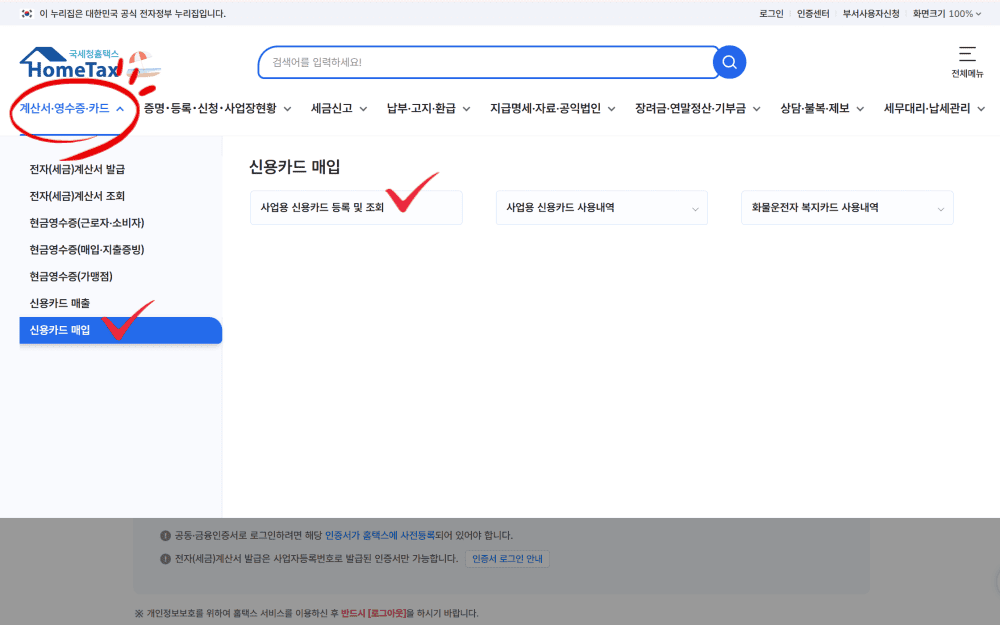Viewport: 1000px width, 625px height.
Task: Select 전자(세금)계산서 발급 in sidebar
Action: (x=77, y=169)
